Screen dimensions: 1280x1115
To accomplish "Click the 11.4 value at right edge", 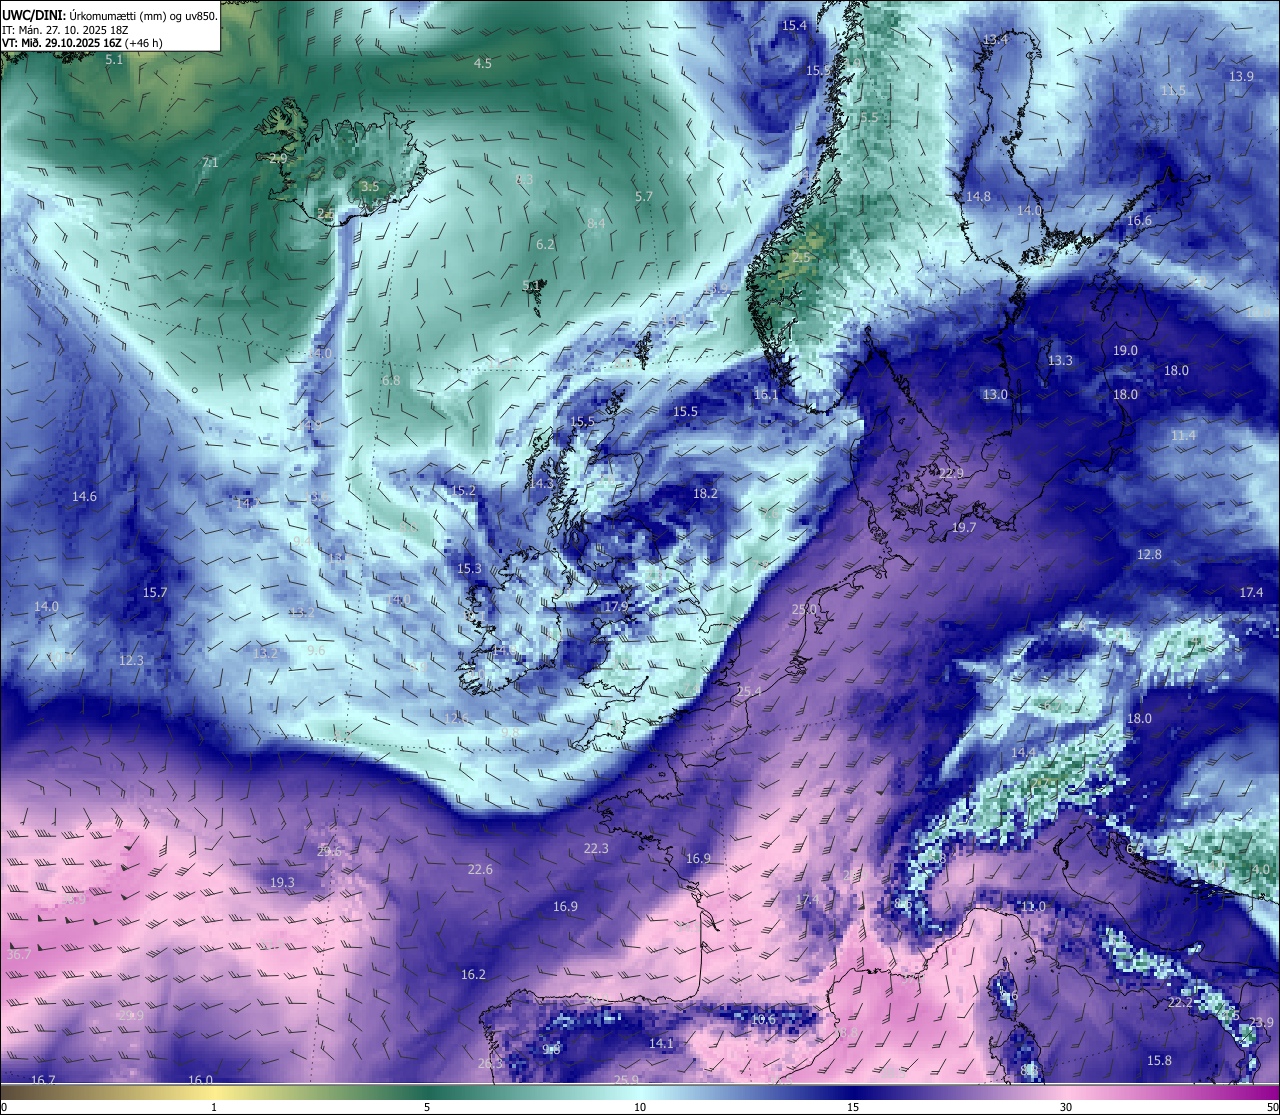I will tap(1183, 436).
